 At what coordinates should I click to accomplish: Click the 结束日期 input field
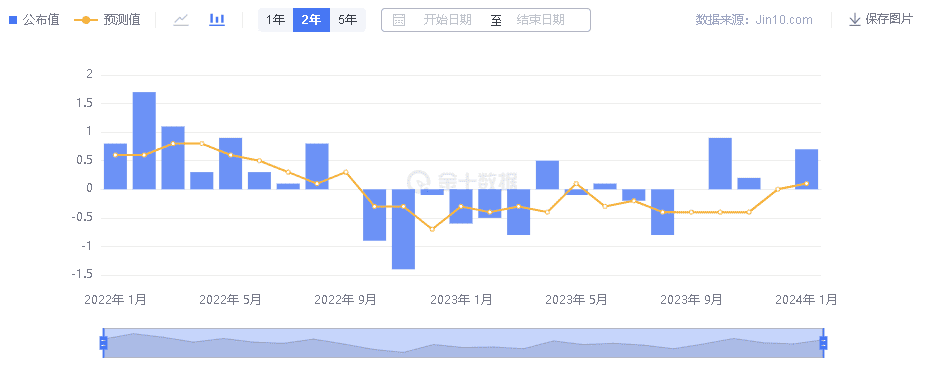point(540,20)
